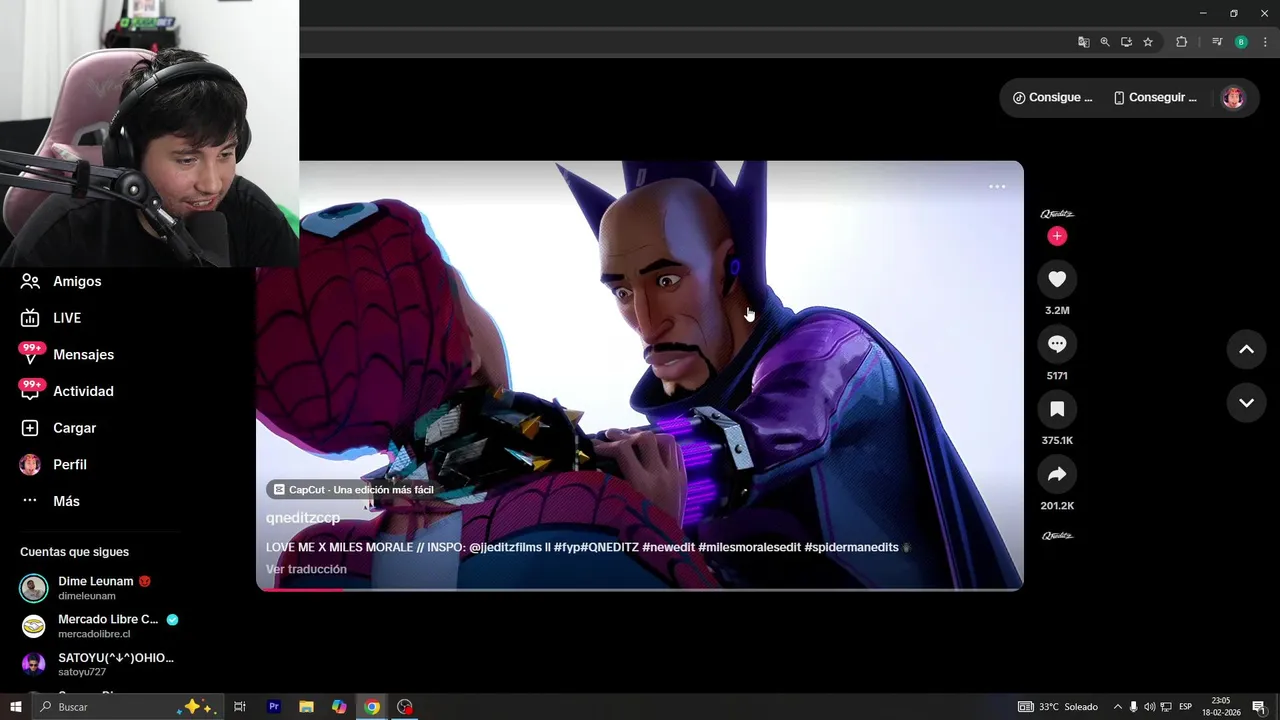
Task: Click the Chrome translate page icon
Action: tap(1083, 42)
